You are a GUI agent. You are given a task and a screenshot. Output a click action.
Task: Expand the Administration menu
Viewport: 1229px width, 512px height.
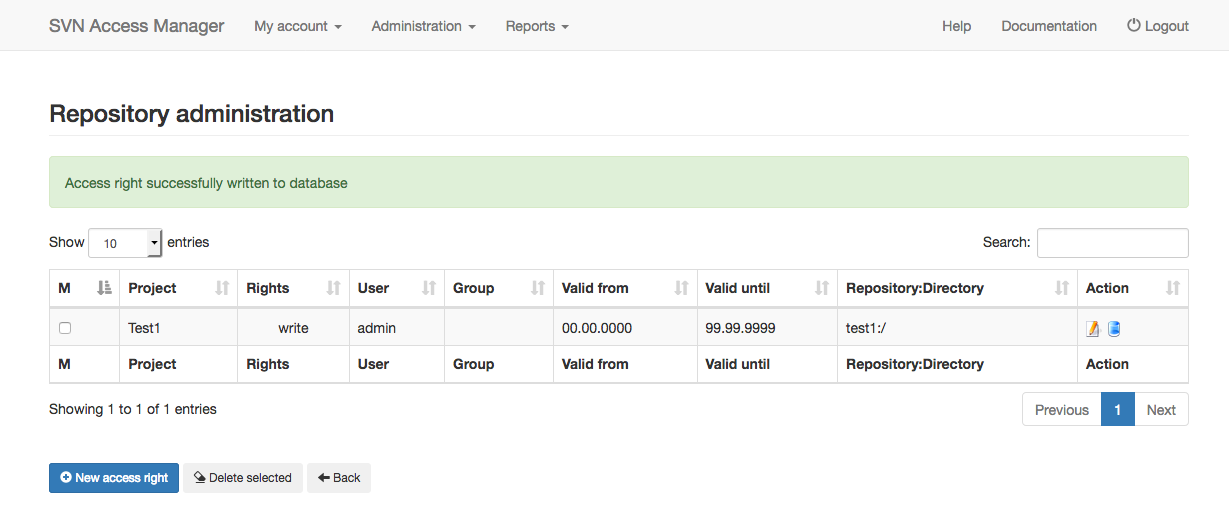[423, 26]
